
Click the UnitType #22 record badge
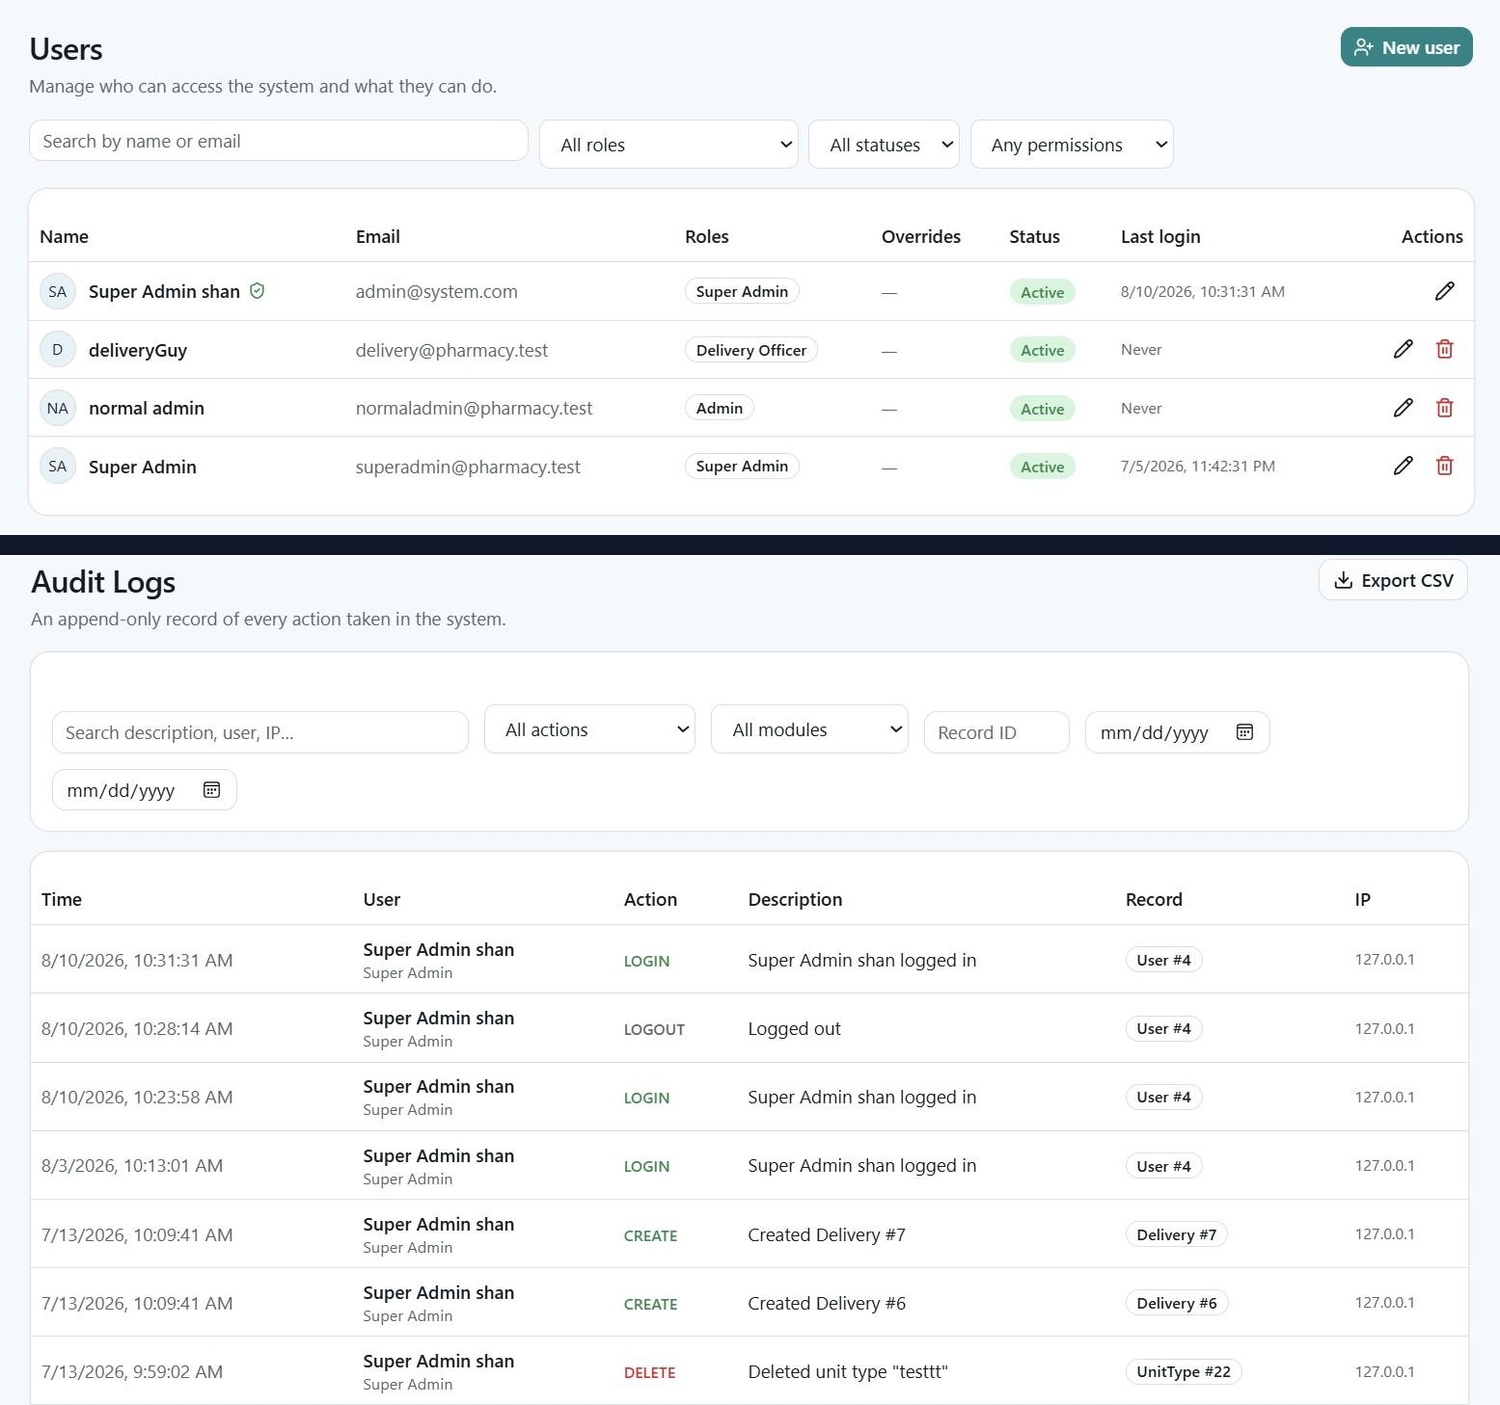pyautogui.click(x=1183, y=1371)
